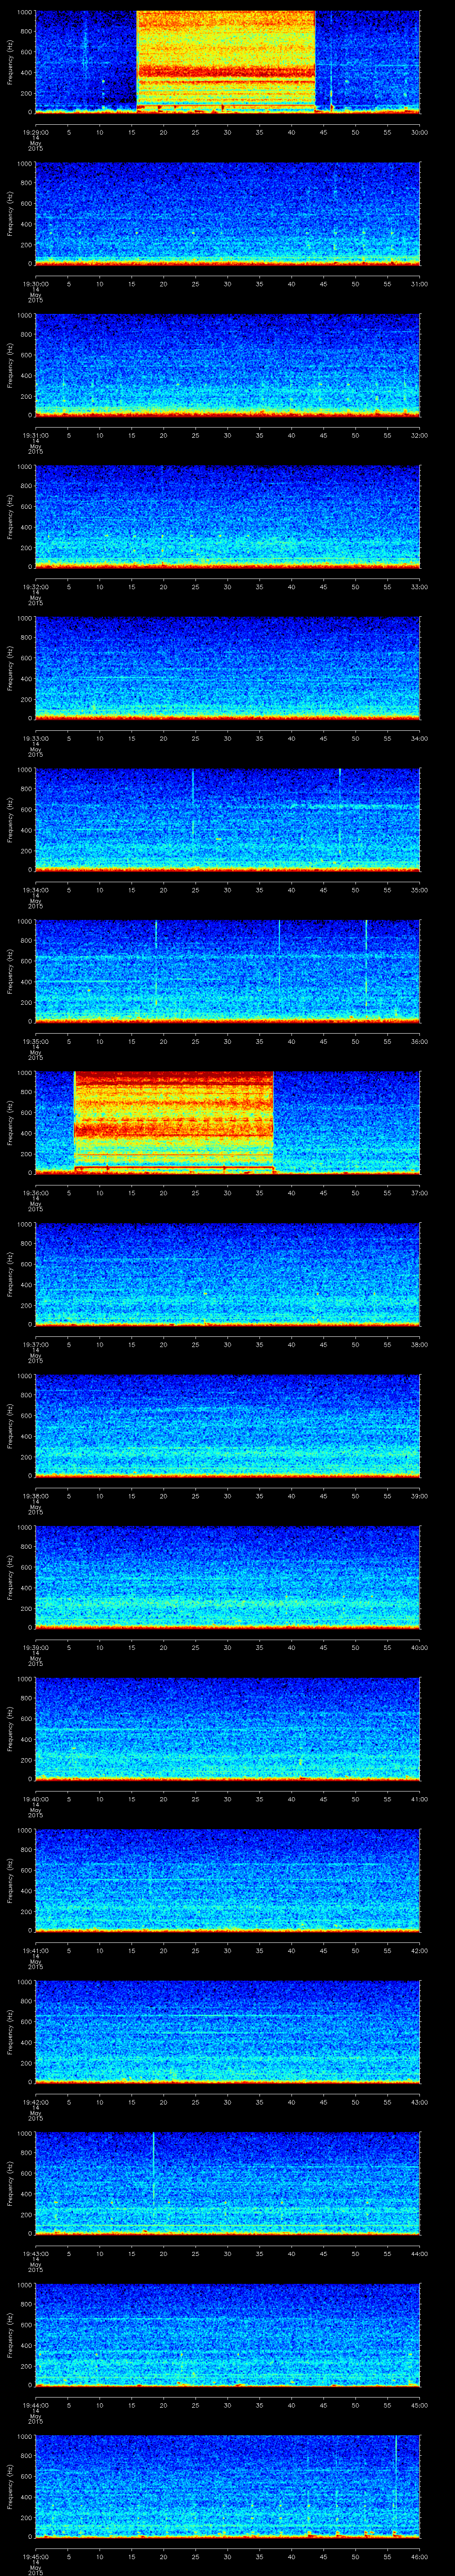Select the spectrogram panel starting at 19:31:00
455x2576 pixels.
(227, 365)
